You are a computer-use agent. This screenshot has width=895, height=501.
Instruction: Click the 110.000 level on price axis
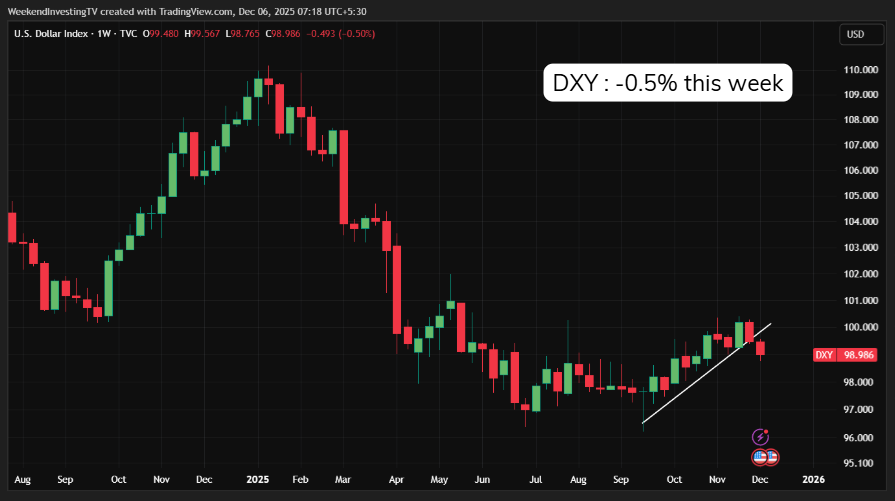[859, 70]
